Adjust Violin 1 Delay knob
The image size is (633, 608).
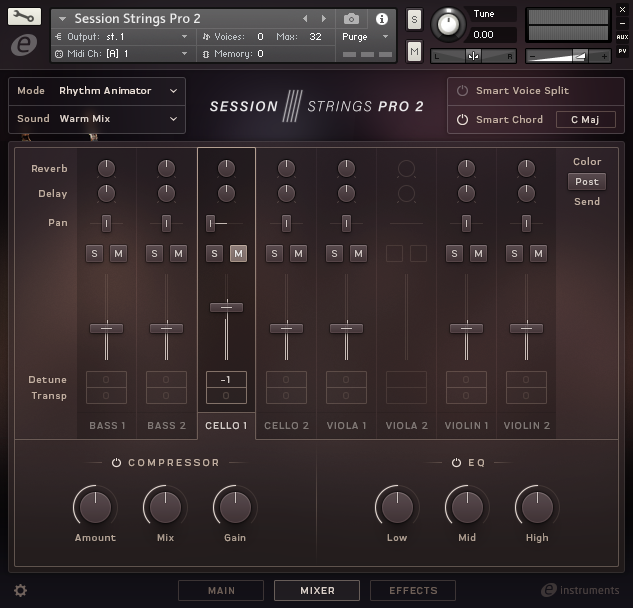coord(466,194)
